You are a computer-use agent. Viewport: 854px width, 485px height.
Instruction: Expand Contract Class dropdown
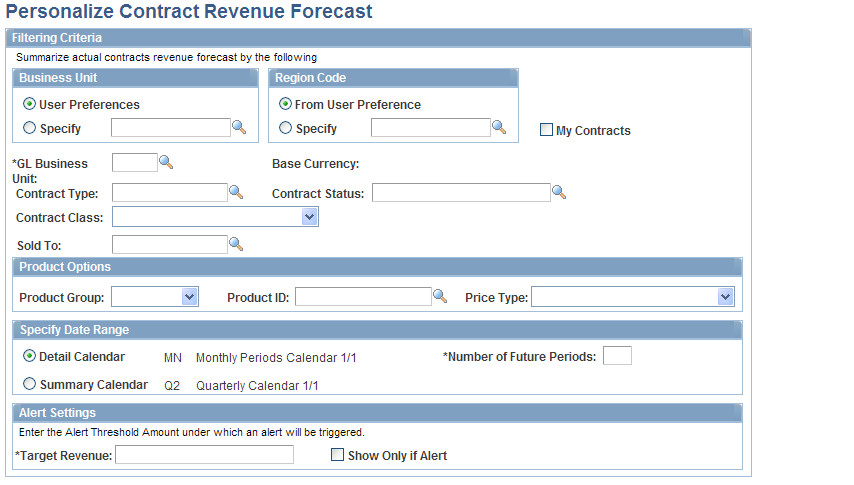(309, 217)
